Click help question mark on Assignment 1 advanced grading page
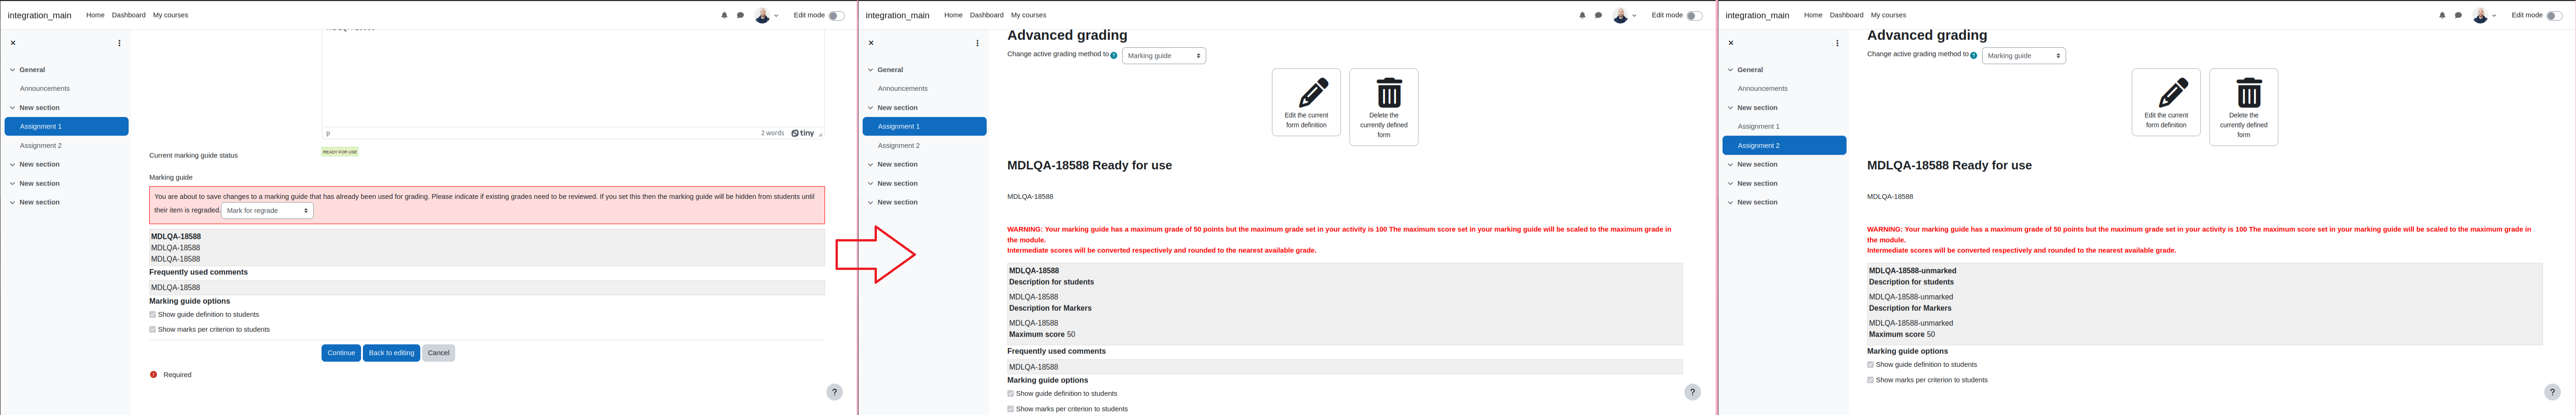The image size is (2576, 415). point(1692,392)
